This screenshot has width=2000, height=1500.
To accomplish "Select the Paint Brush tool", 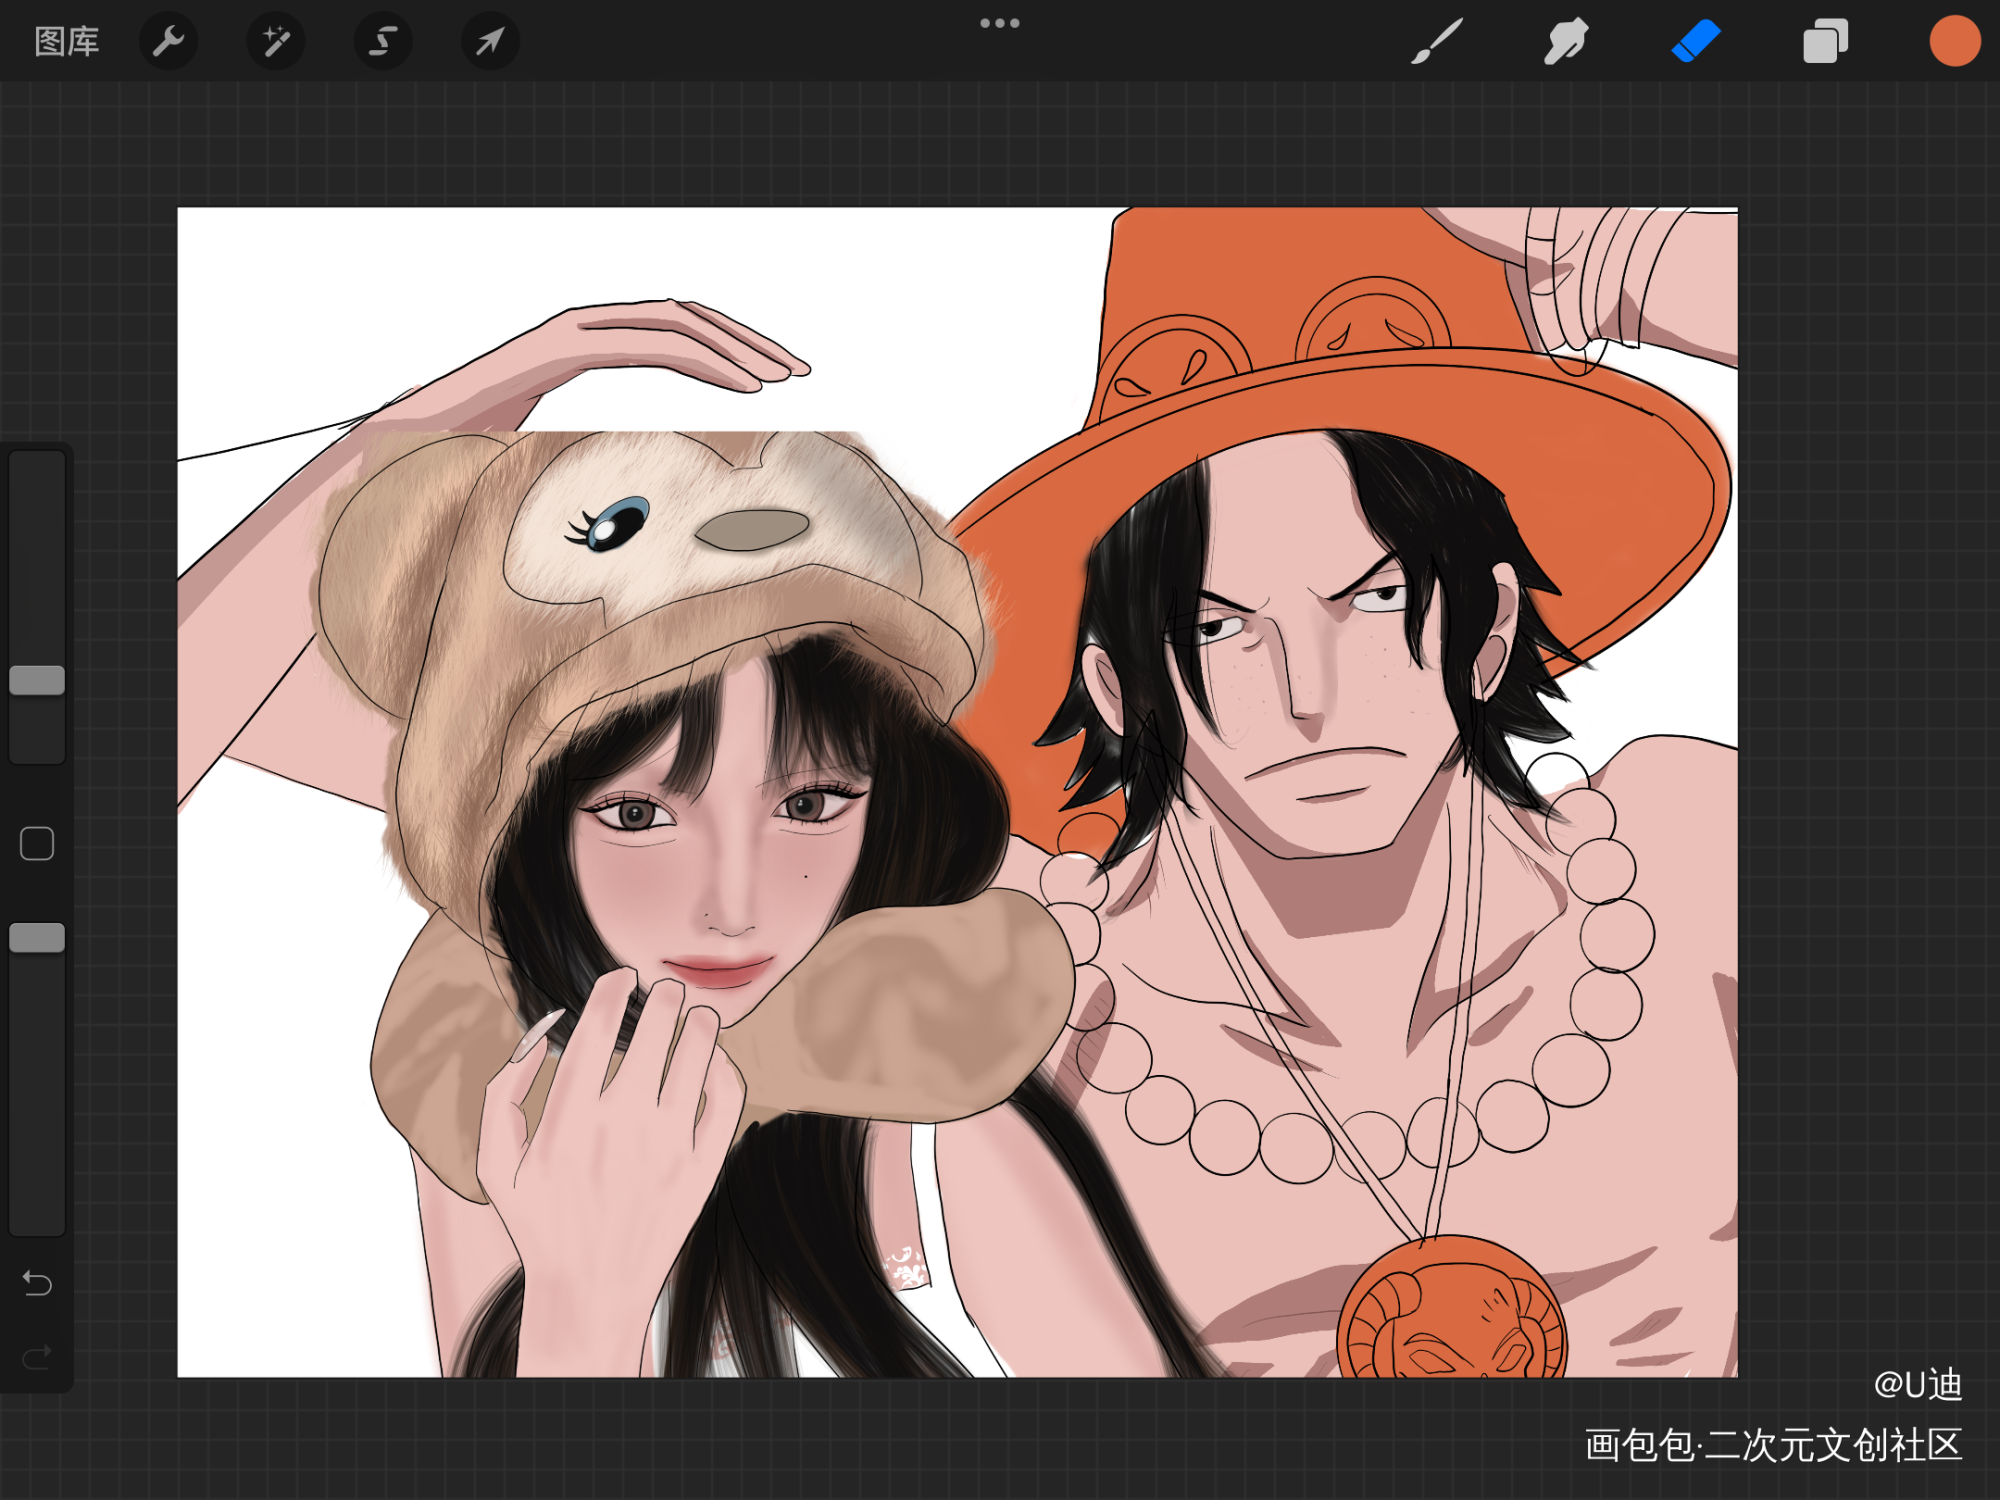I will (x=1437, y=42).
